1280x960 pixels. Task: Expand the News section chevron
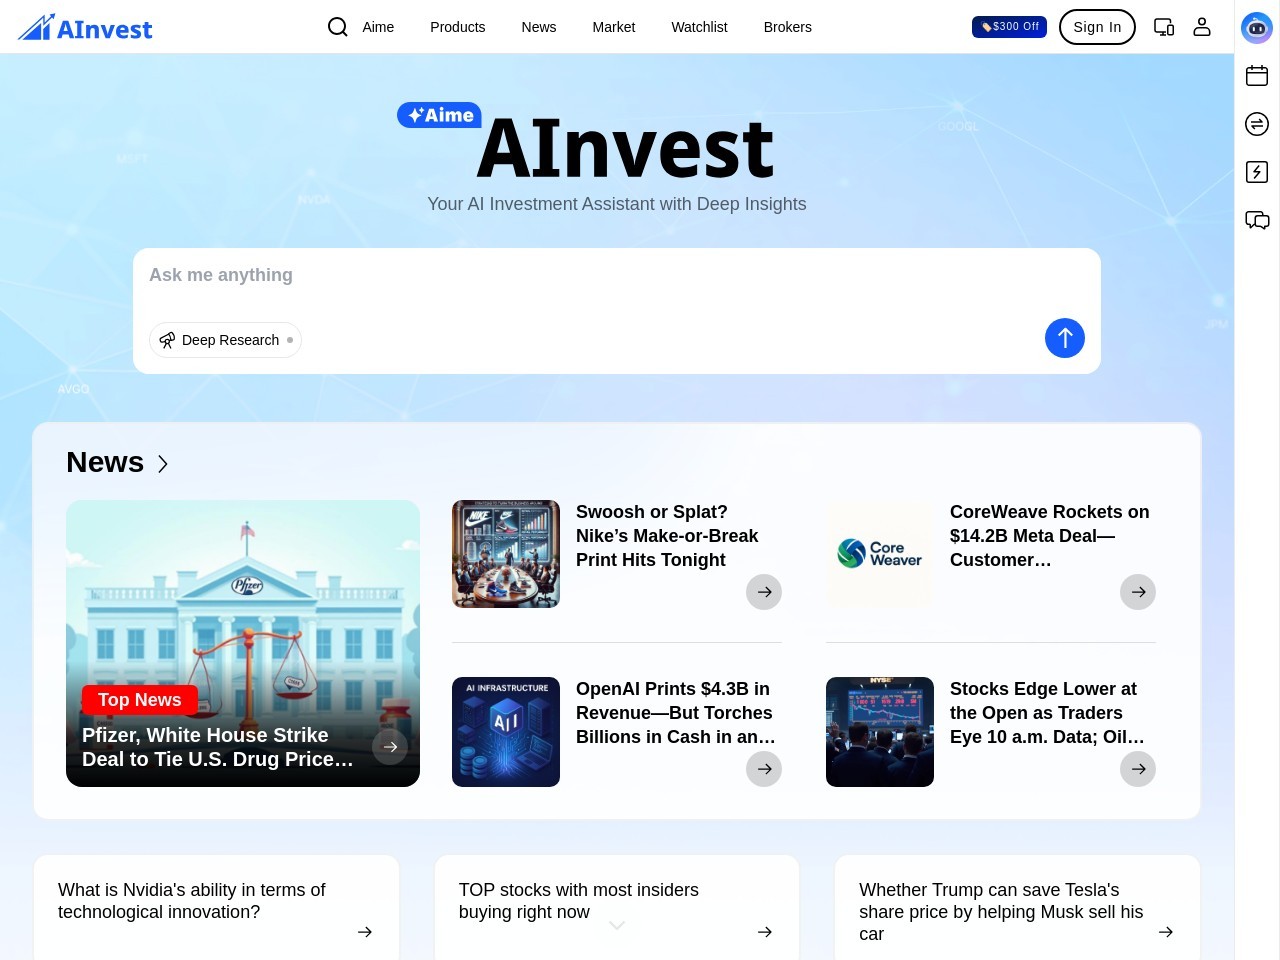[x=163, y=464]
